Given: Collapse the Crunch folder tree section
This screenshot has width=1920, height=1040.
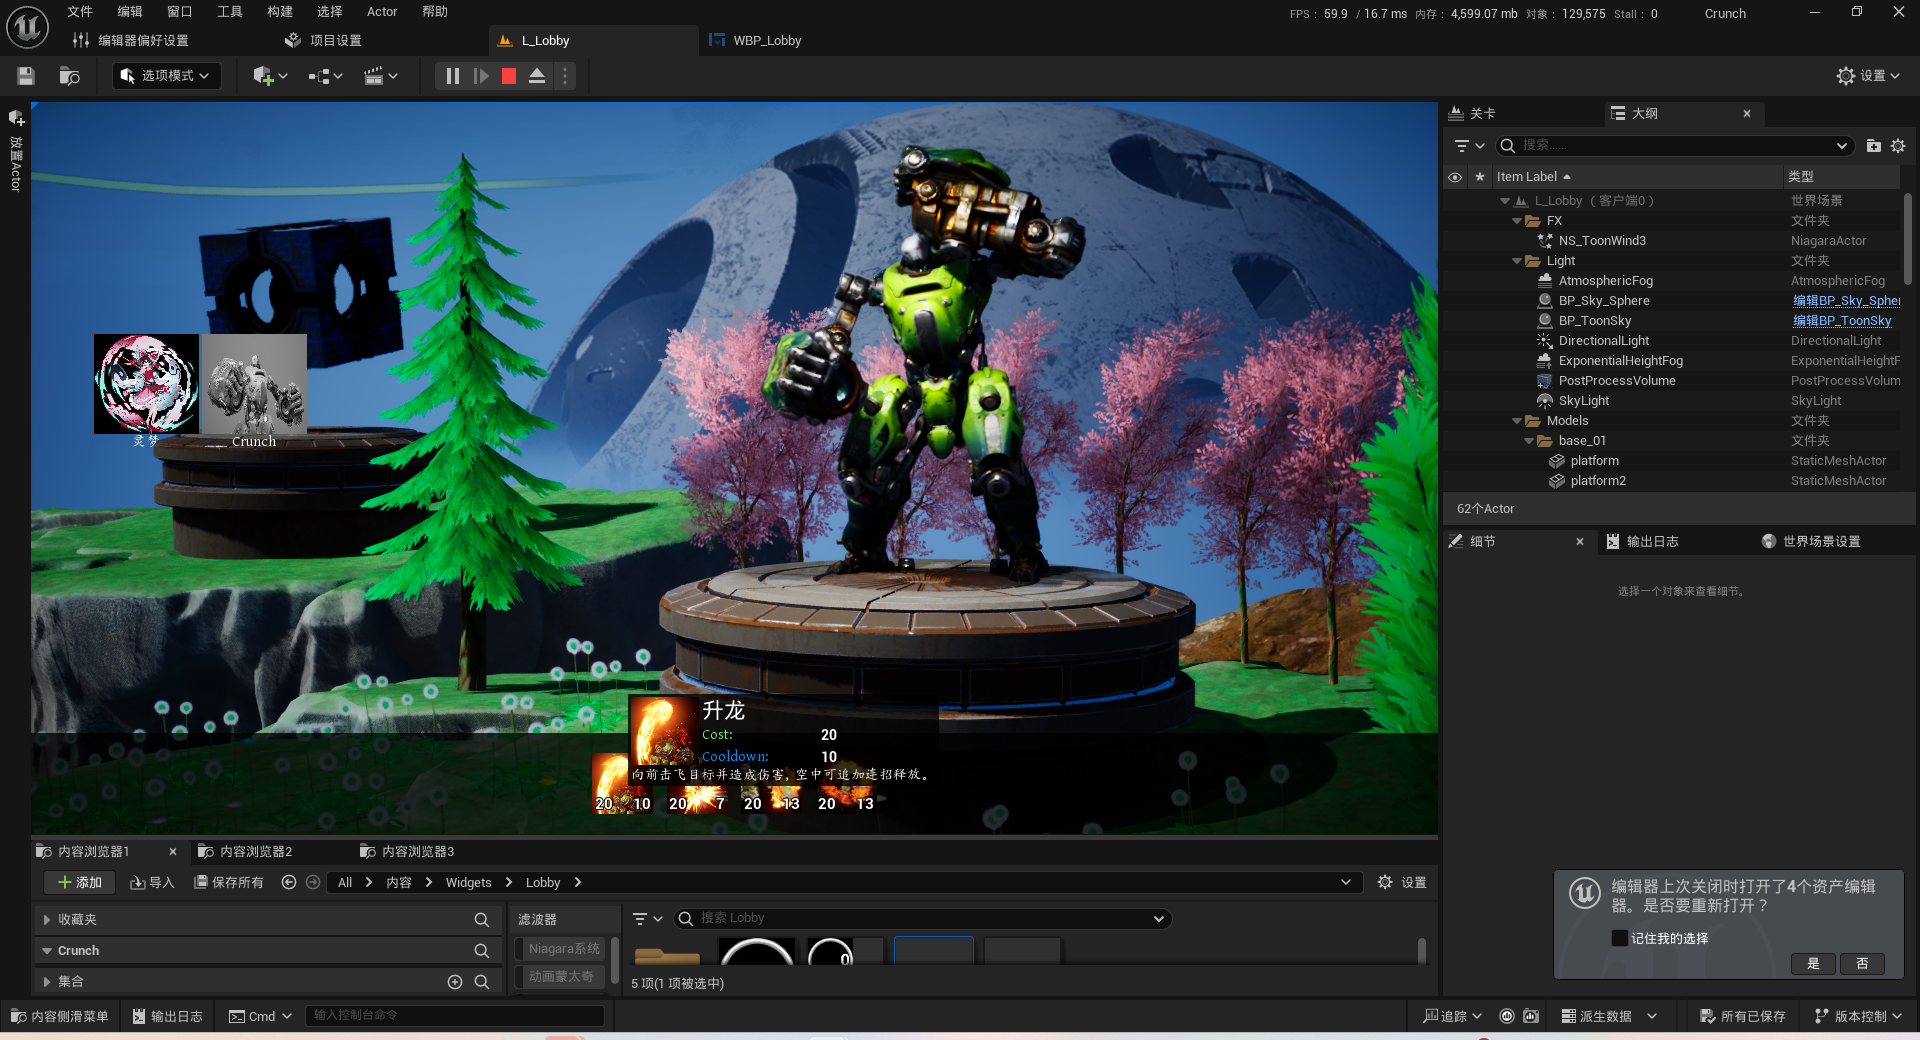Looking at the screenshot, I should 47,951.
